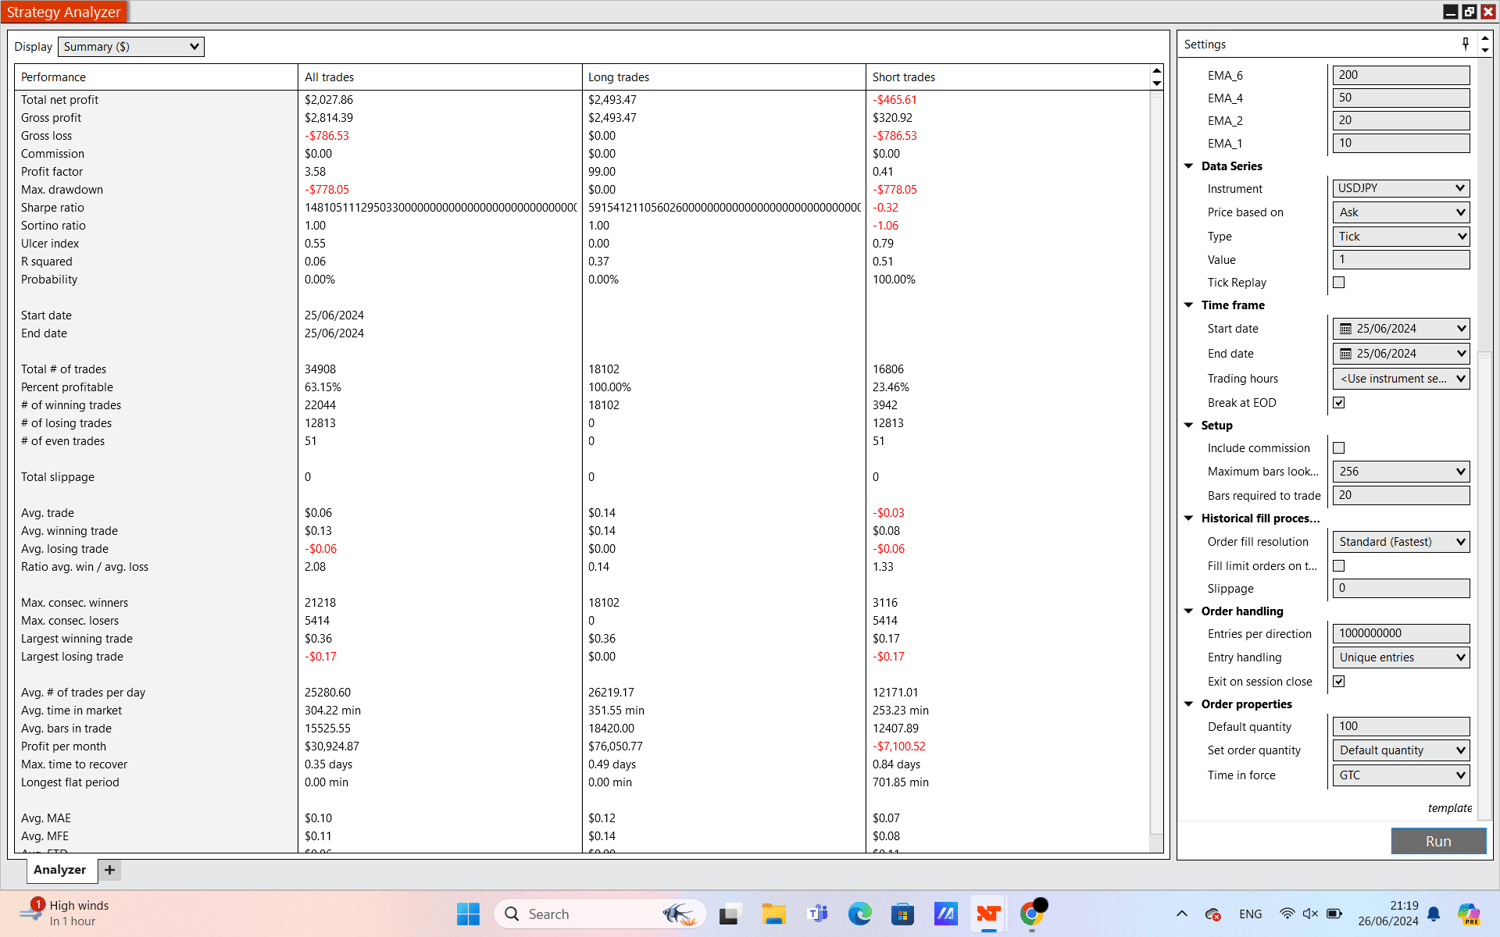Screen dimensions: 1500x937
Task: Open the Display Summary ($) dropdown
Action: pos(131,47)
